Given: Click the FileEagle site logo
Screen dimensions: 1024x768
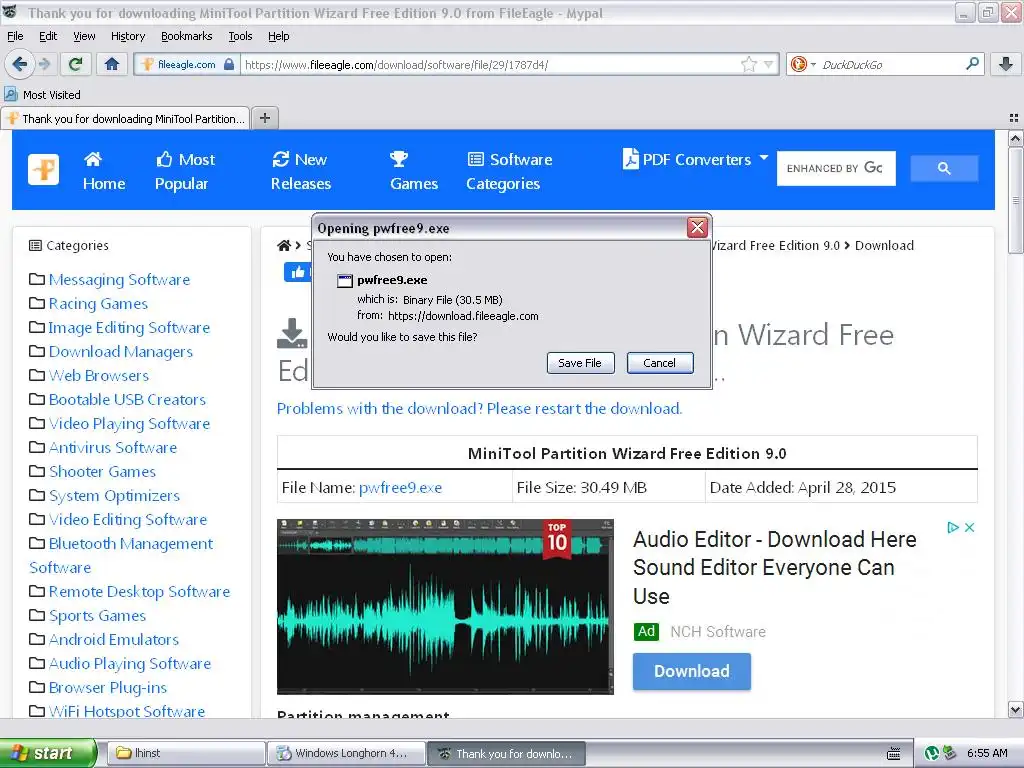Looking at the screenshot, I should point(44,170).
